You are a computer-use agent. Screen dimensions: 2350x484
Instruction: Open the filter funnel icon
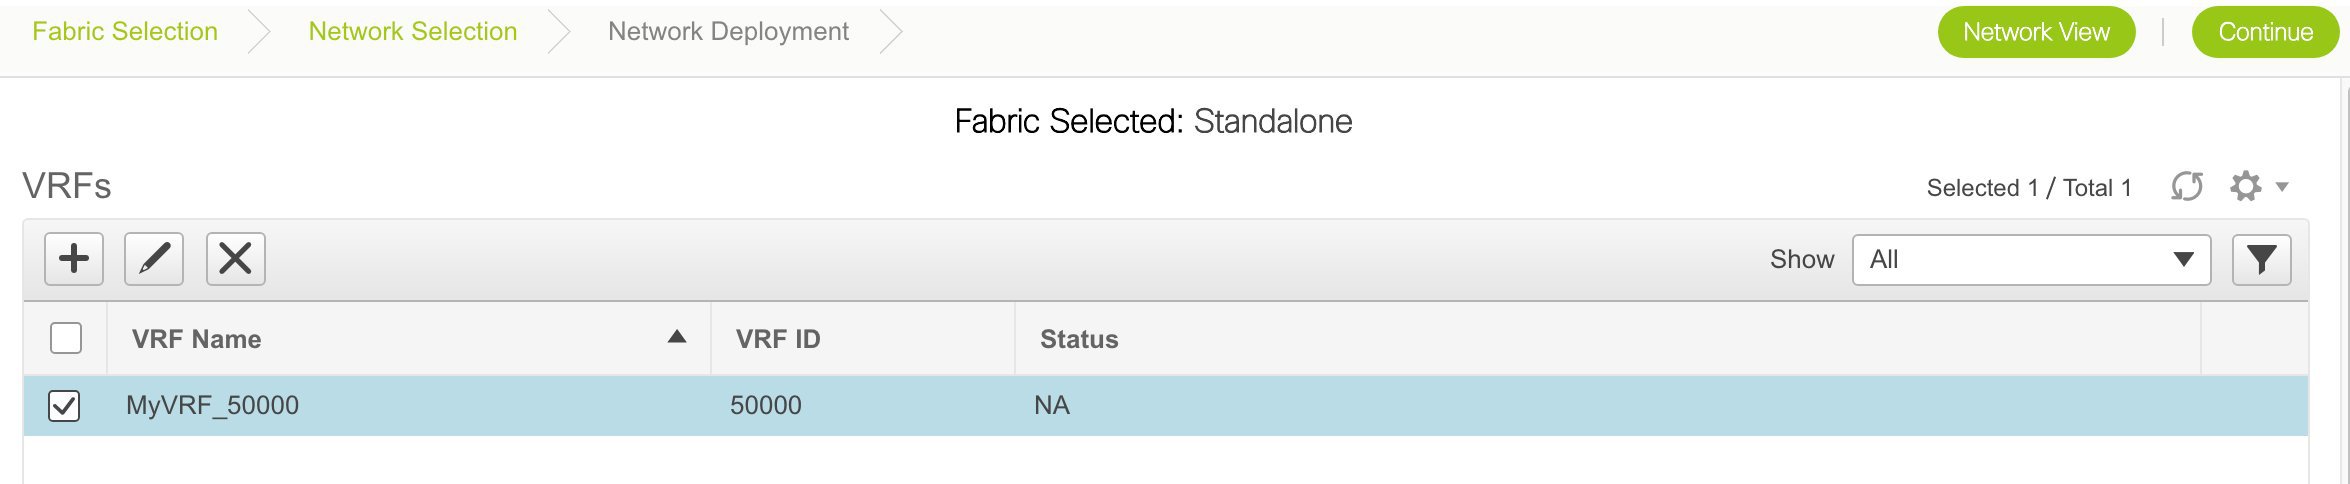[2262, 260]
